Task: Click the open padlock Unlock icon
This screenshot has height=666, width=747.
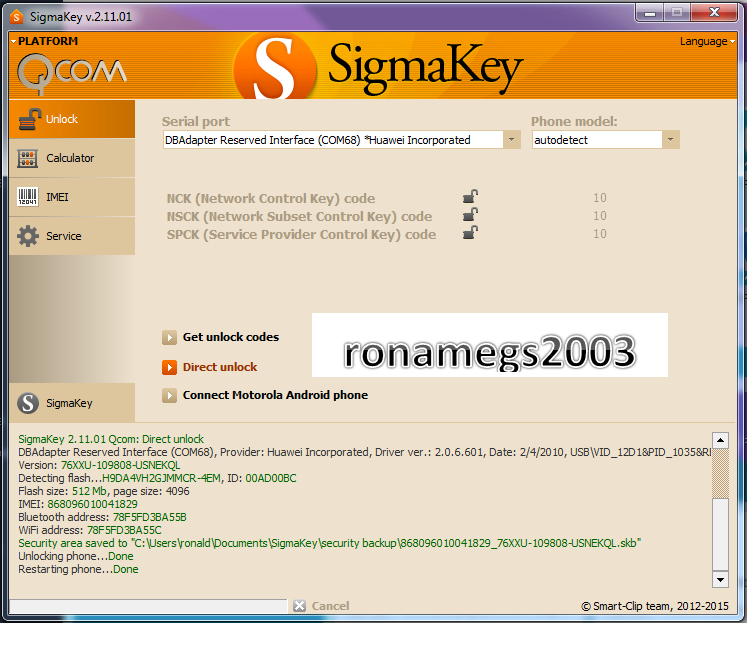Action: click(x=29, y=119)
